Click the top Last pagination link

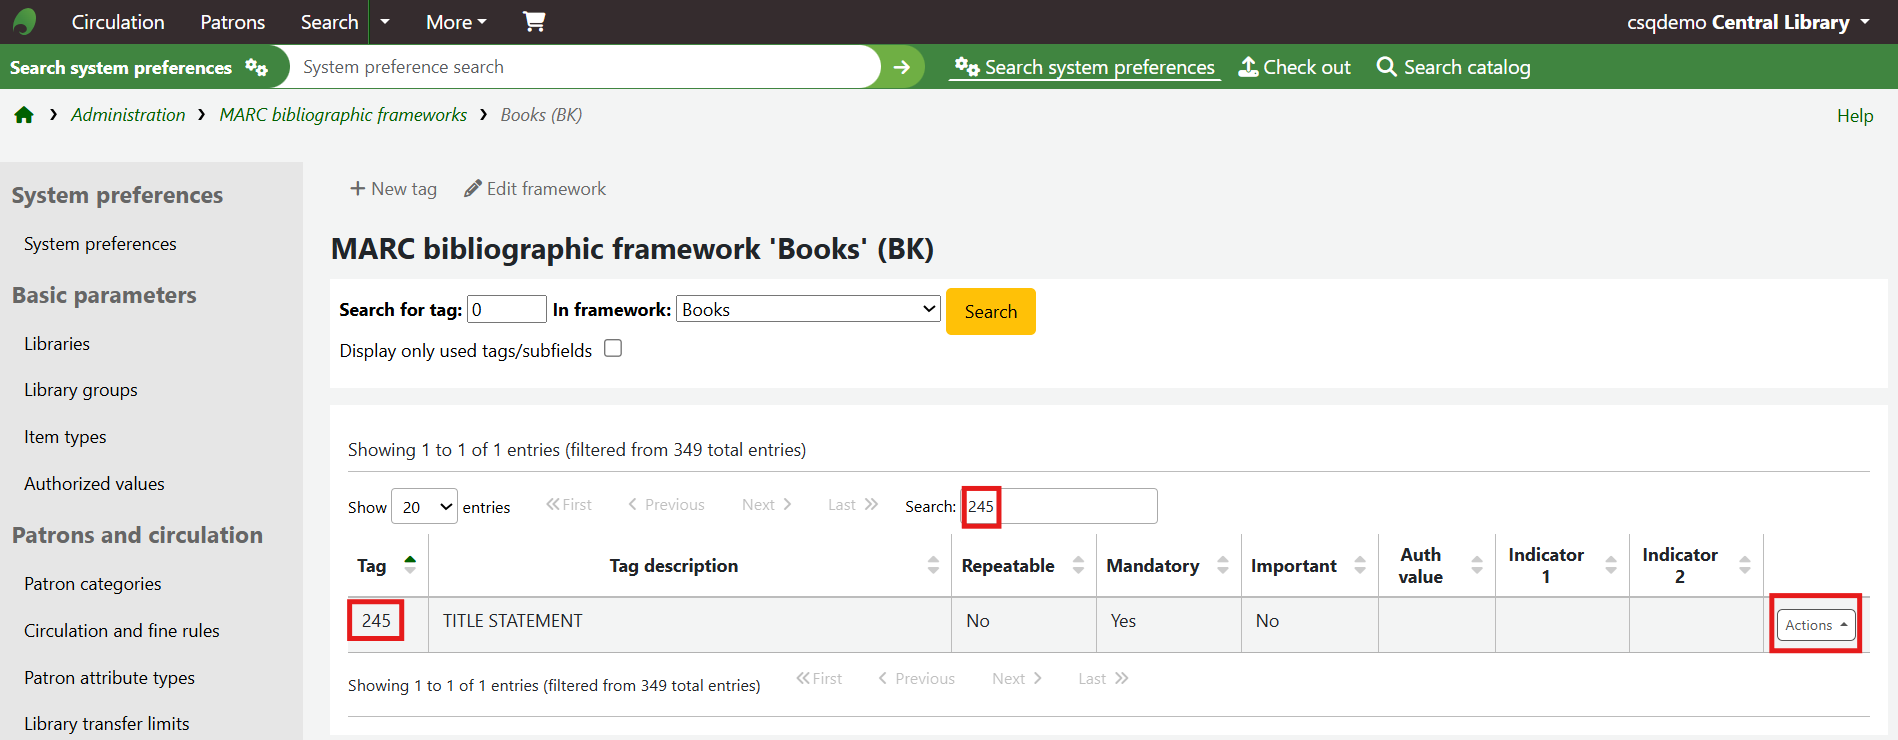click(x=853, y=505)
